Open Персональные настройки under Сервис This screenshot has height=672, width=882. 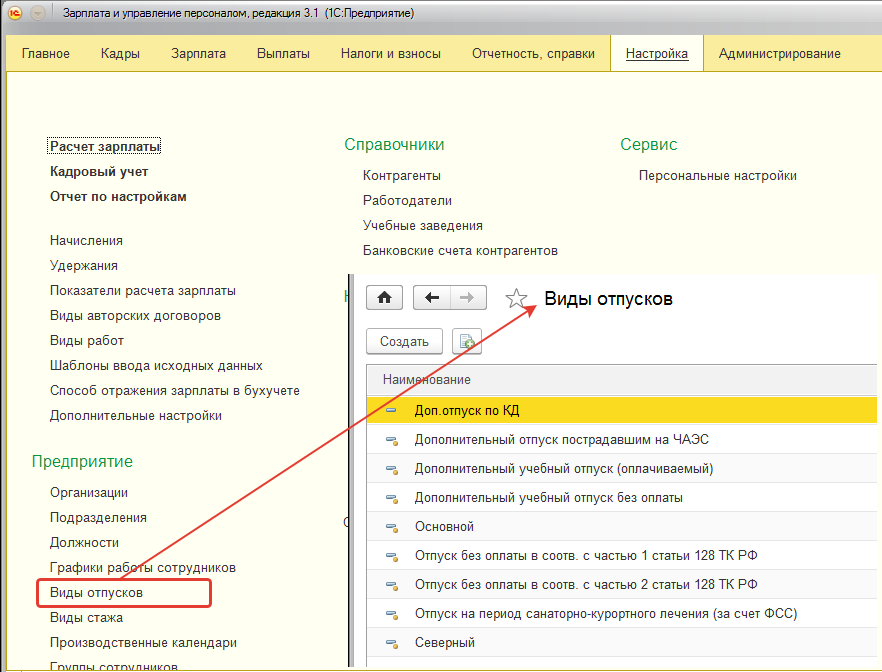point(717,175)
